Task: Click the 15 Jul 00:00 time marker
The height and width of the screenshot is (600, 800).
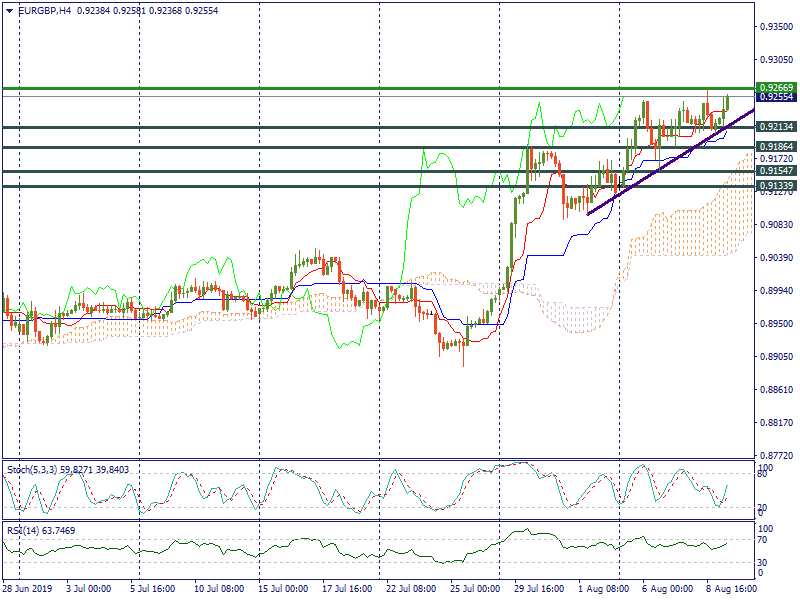Action: 282,590
